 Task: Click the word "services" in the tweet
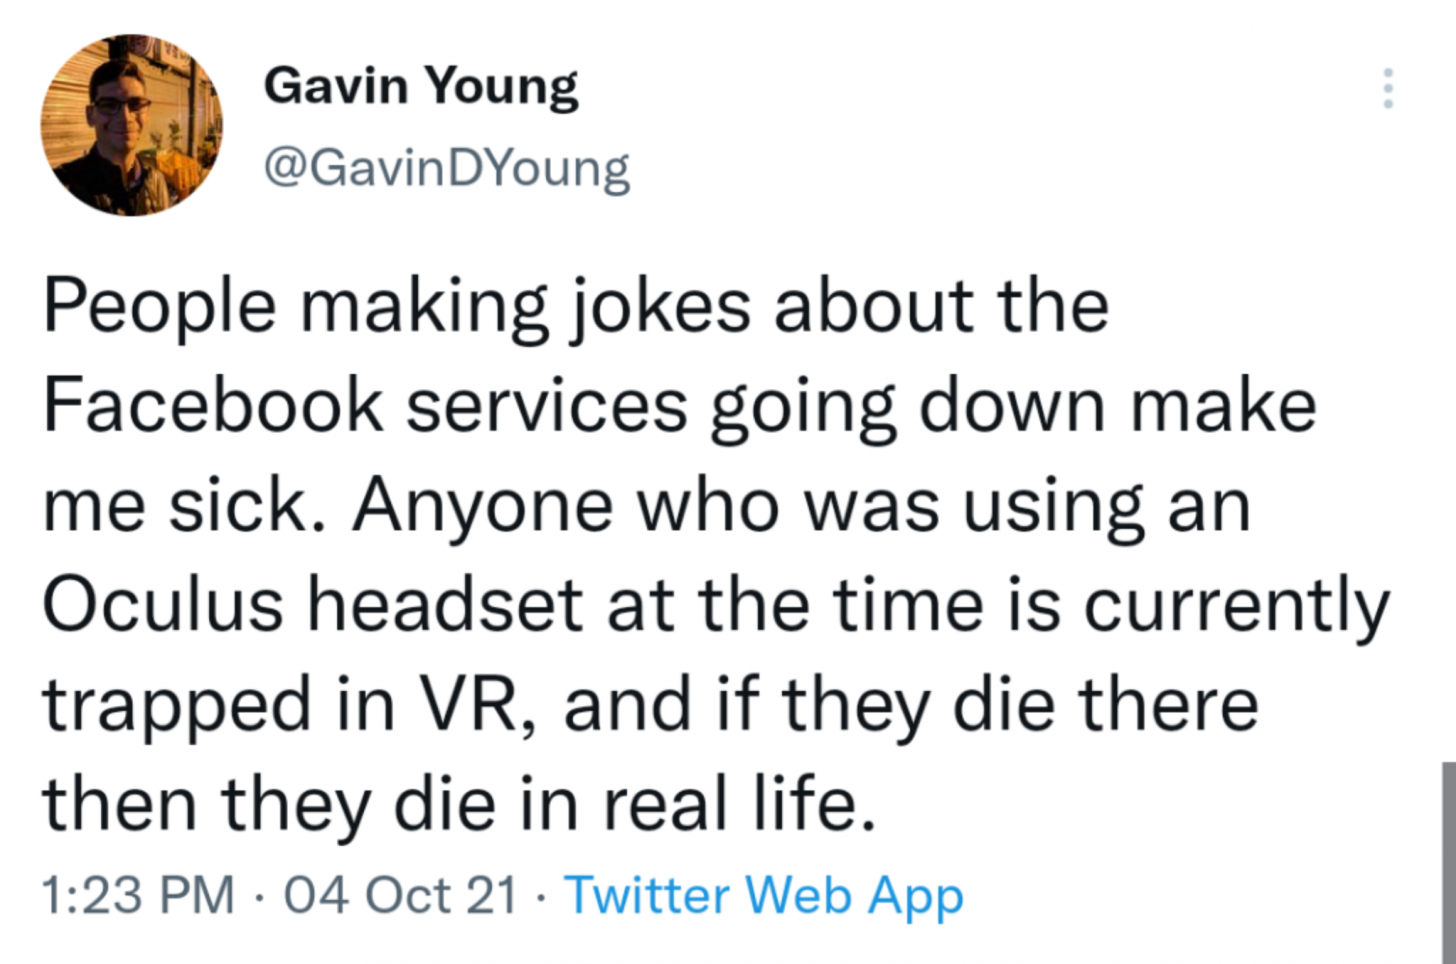click(547, 407)
